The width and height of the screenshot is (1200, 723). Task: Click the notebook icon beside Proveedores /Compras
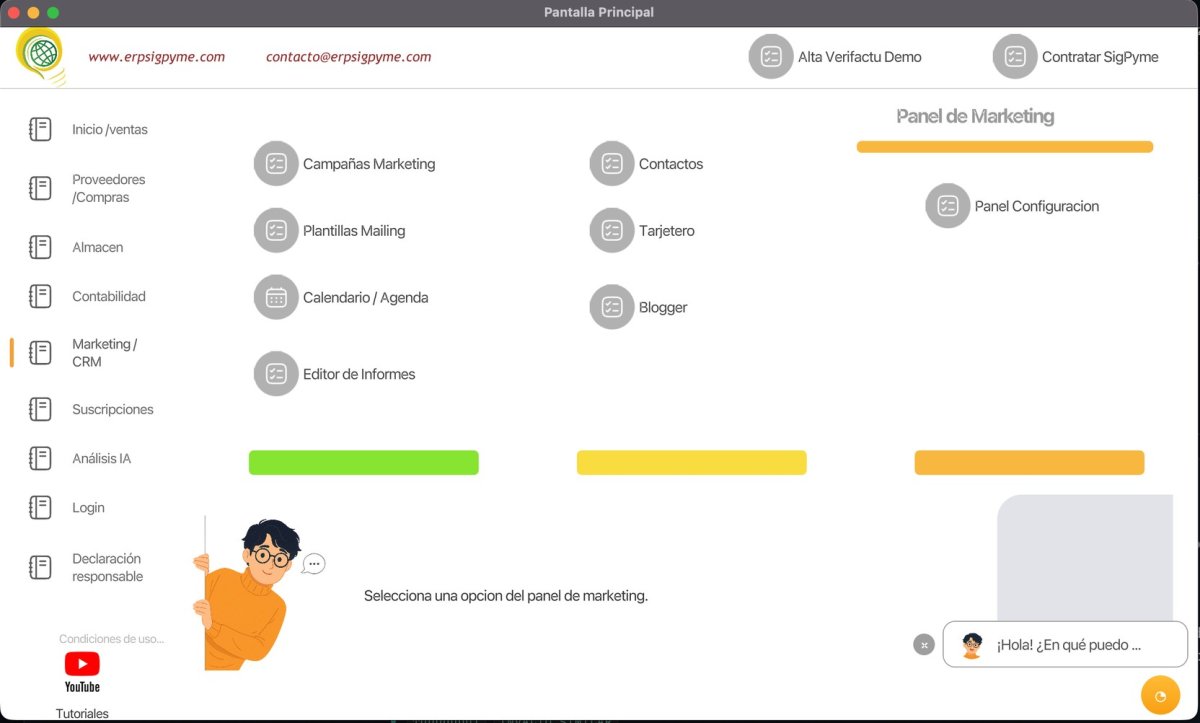[40, 188]
